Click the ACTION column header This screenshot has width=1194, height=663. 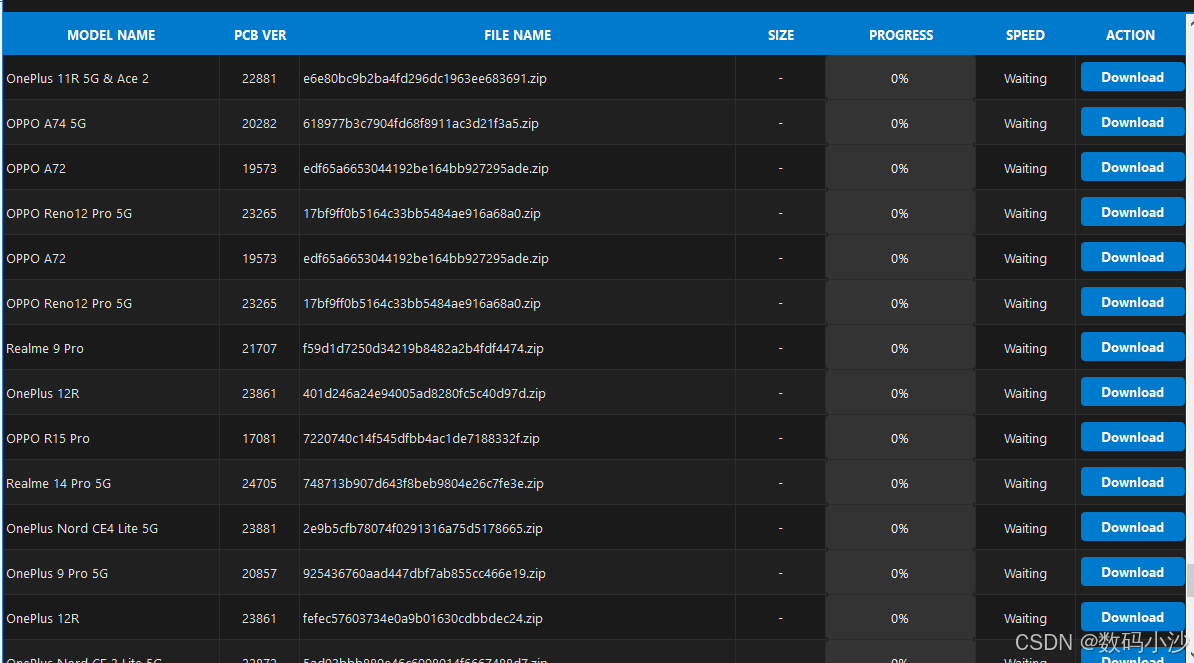[1130, 35]
